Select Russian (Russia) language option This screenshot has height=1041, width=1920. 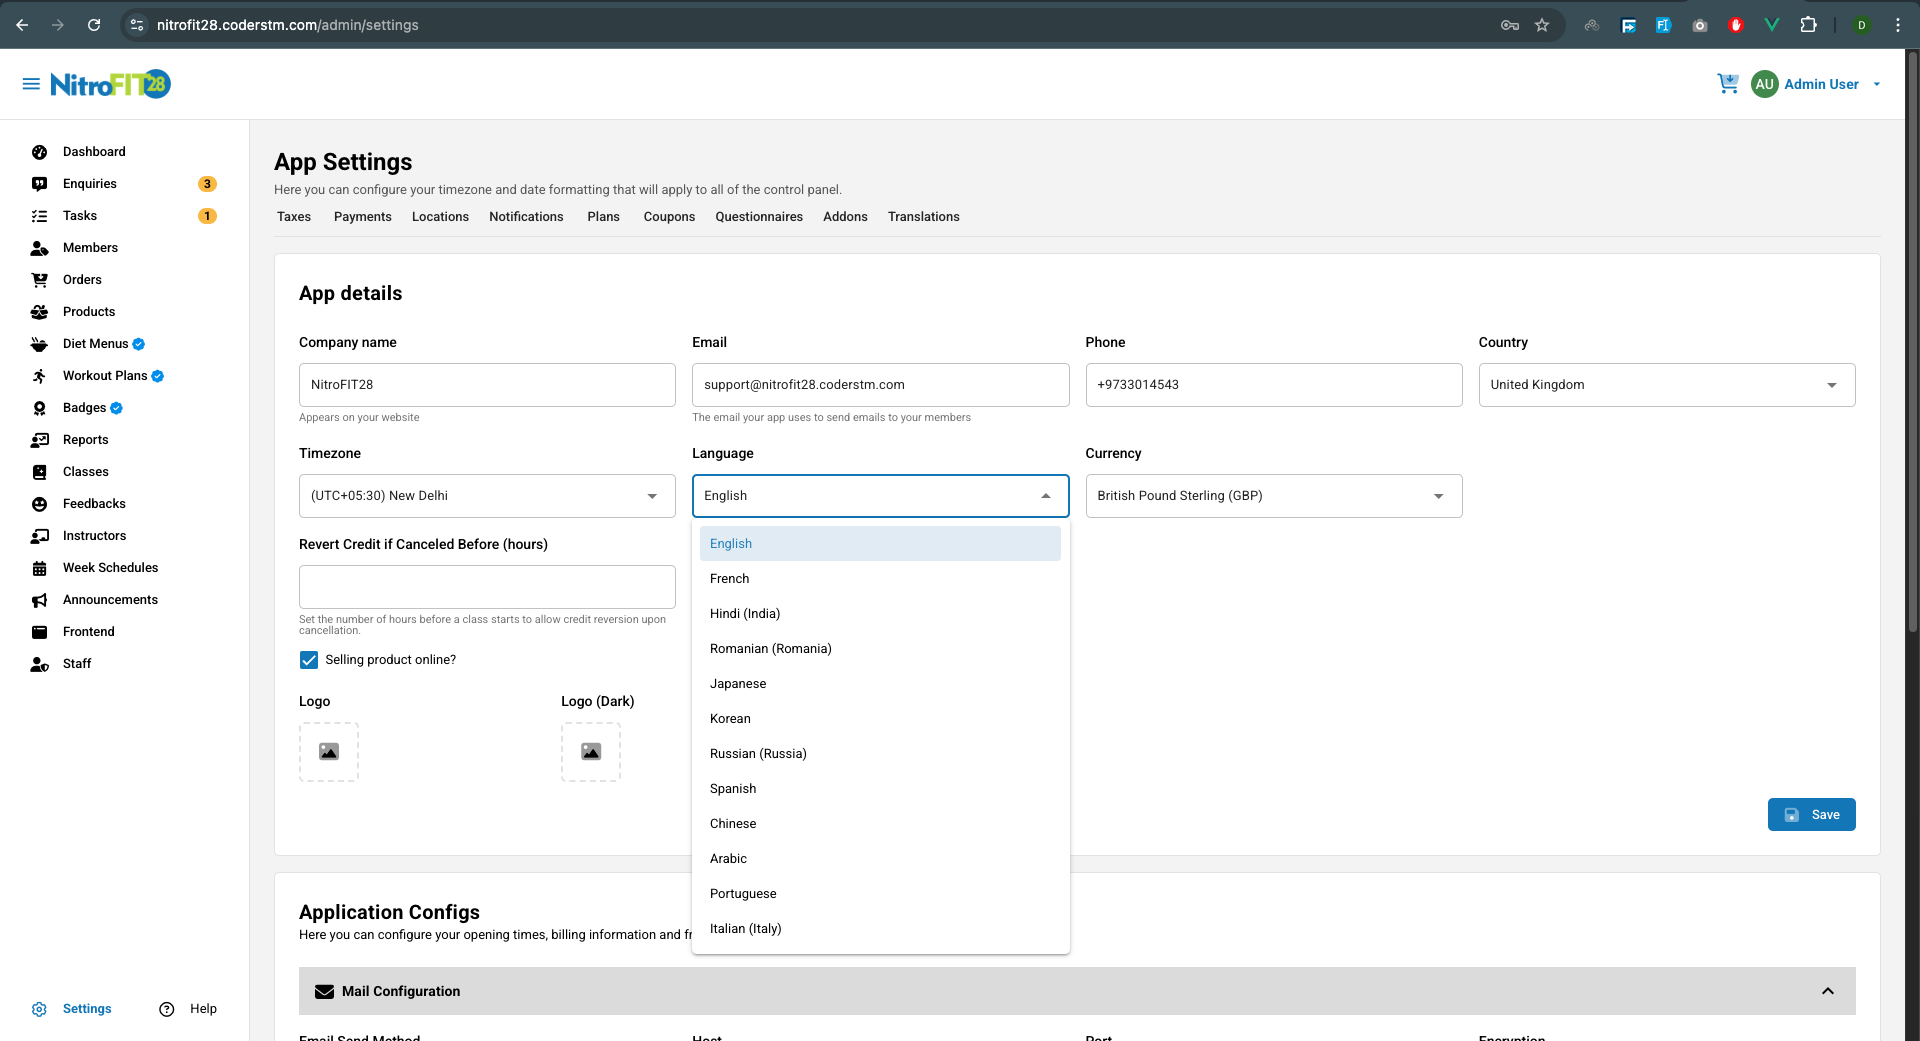(880, 754)
